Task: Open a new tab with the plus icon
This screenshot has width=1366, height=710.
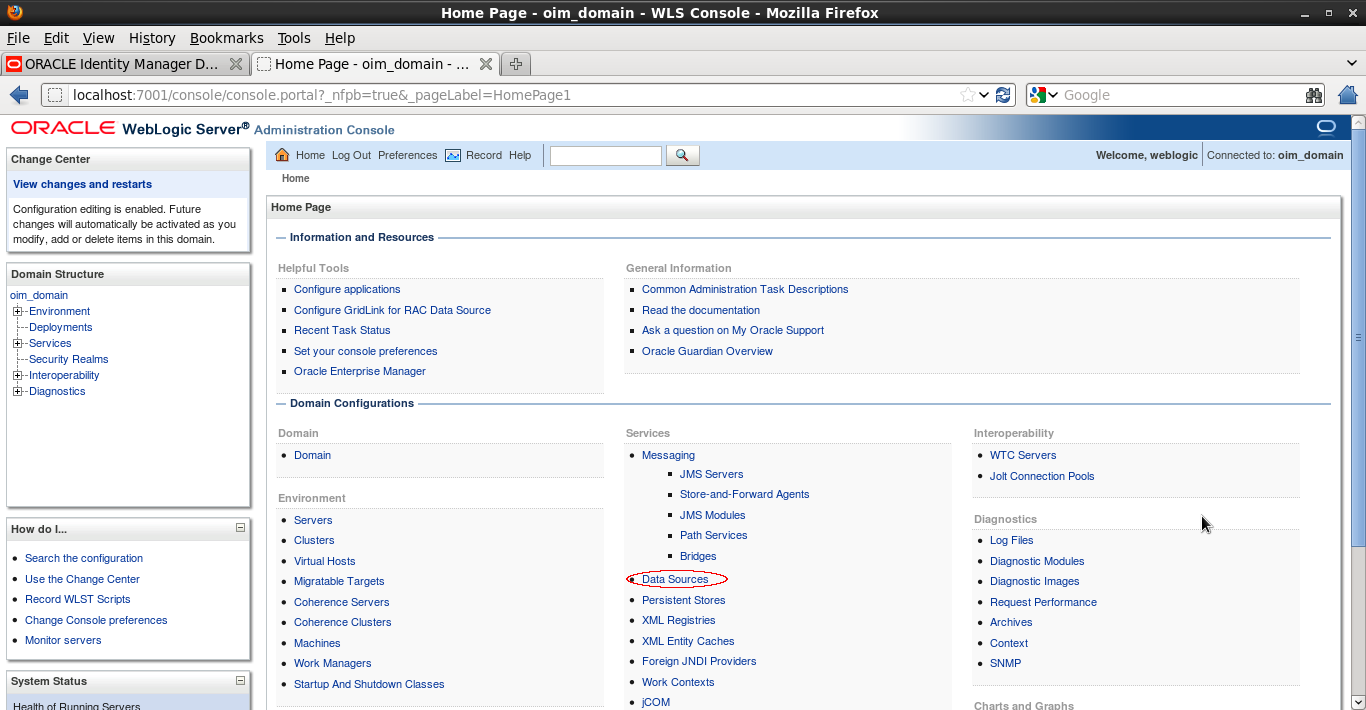Action: click(514, 63)
